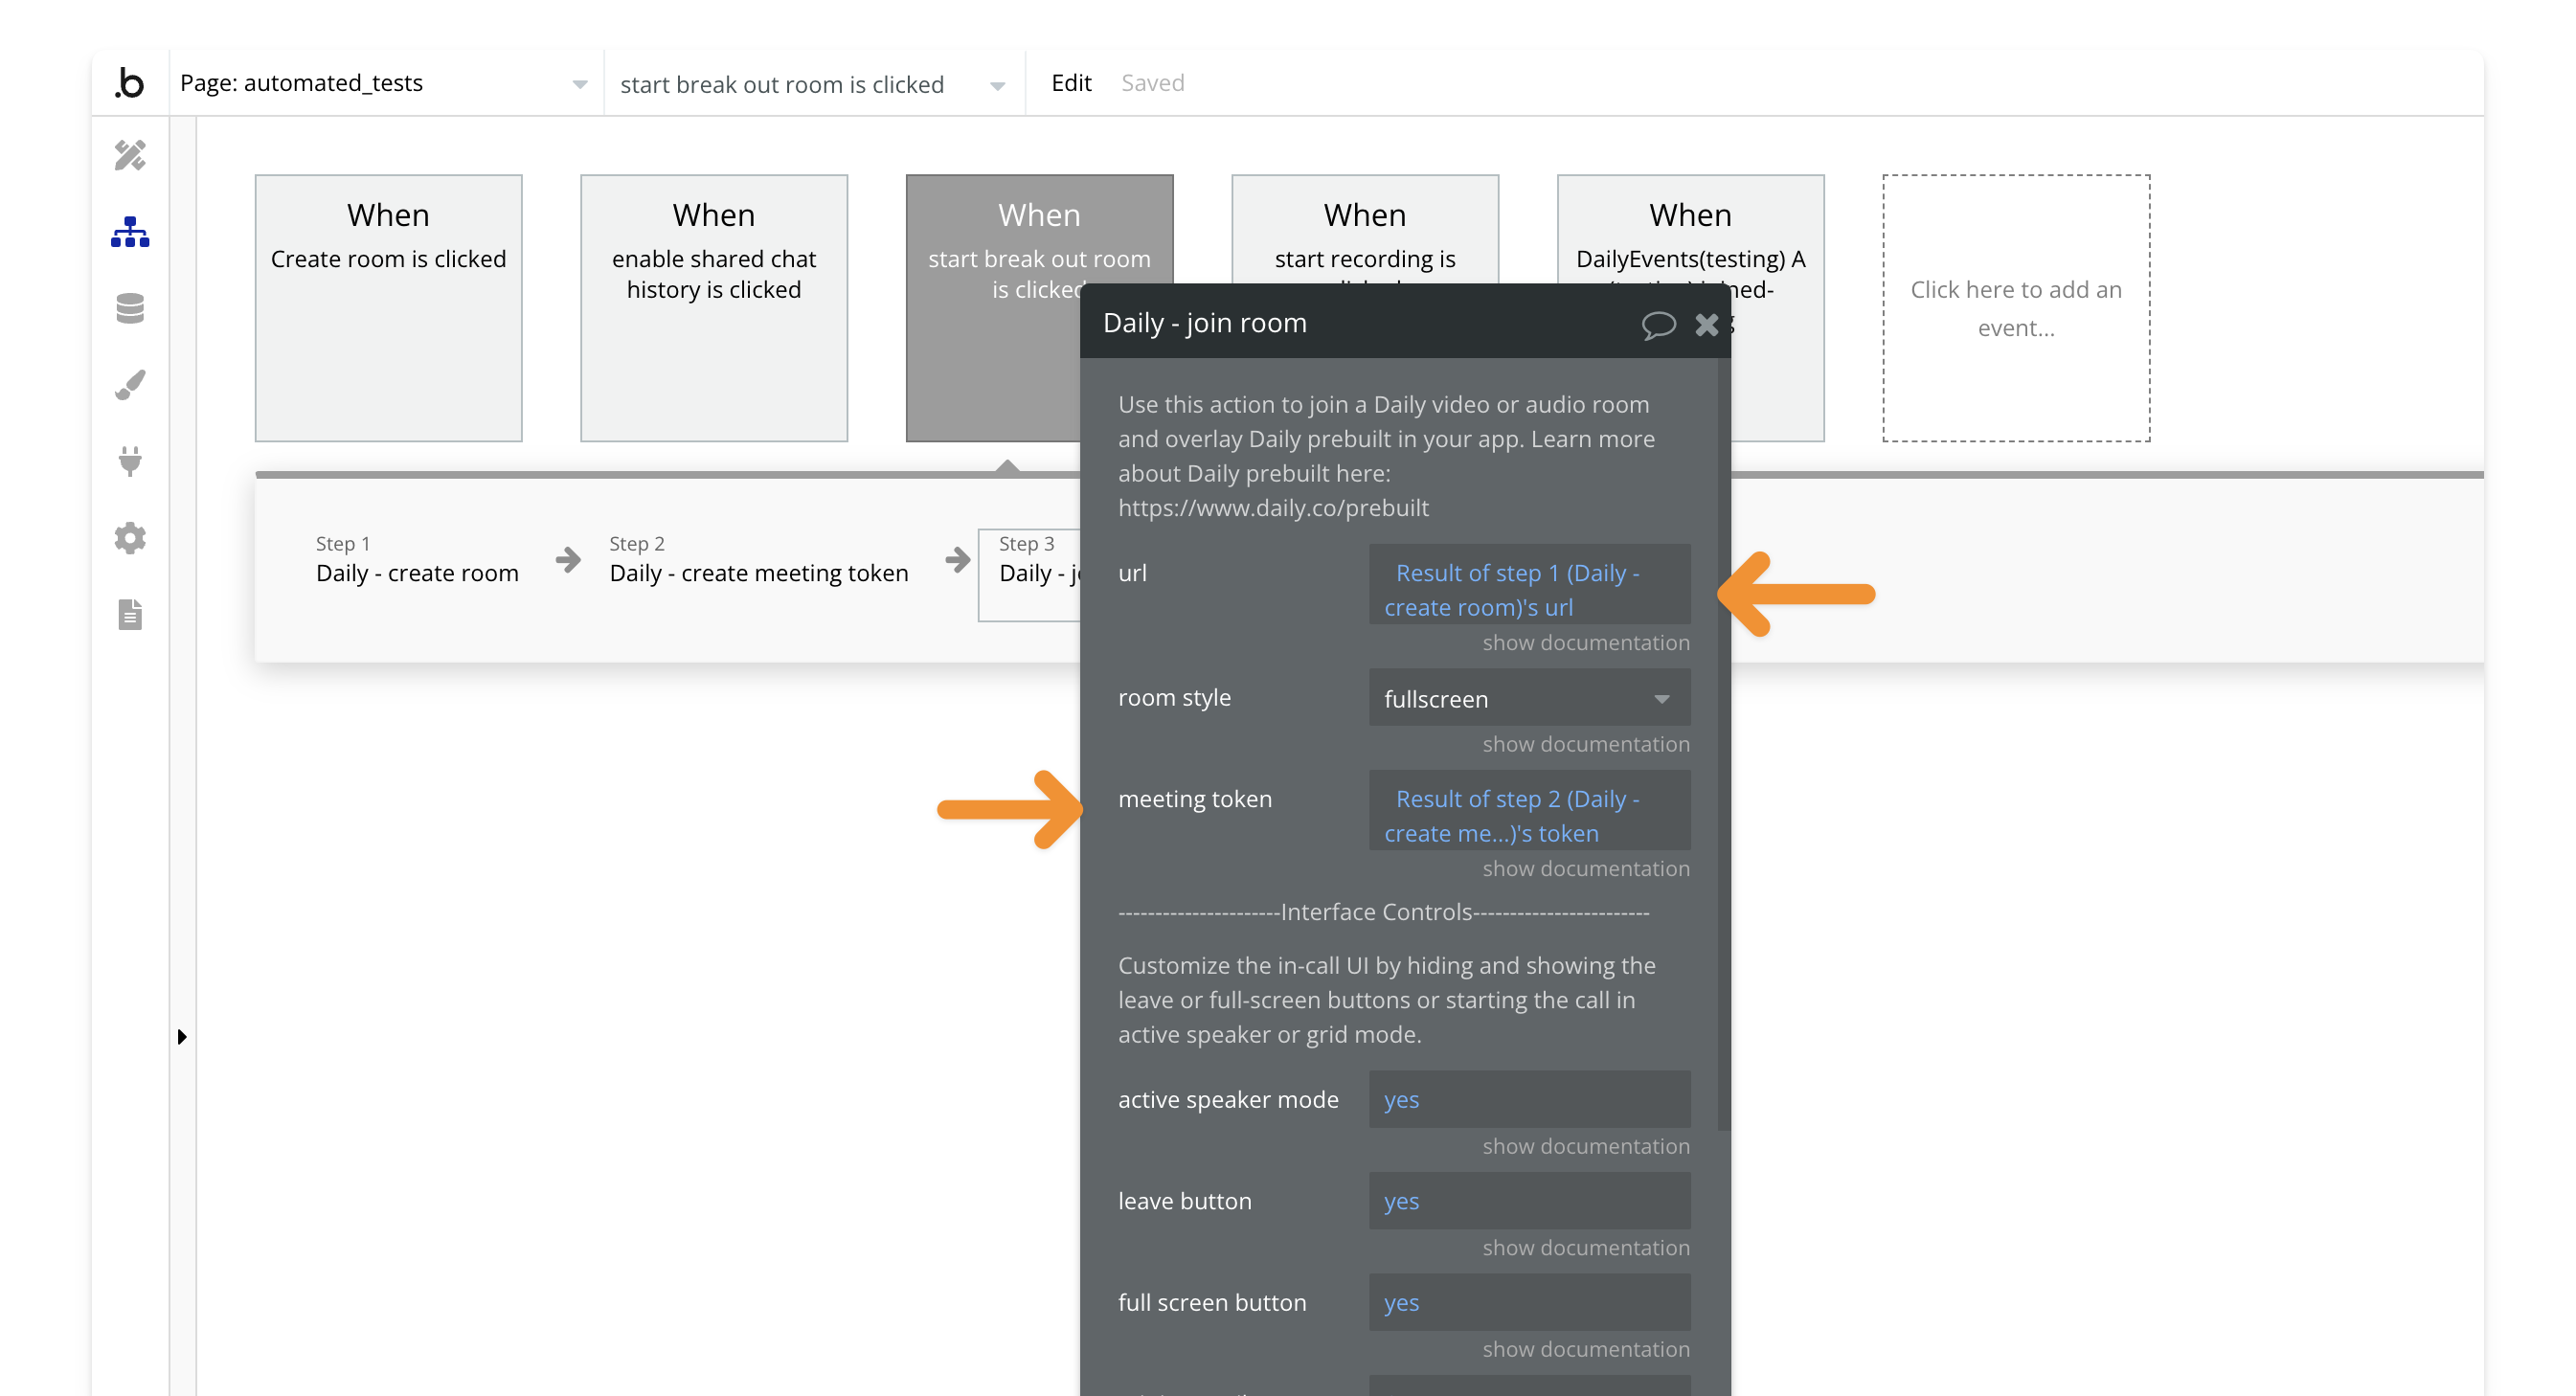The width and height of the screenshot is (2576, 1396).
Task: Open the Edit menu
Action: (x=1071, y=83)
